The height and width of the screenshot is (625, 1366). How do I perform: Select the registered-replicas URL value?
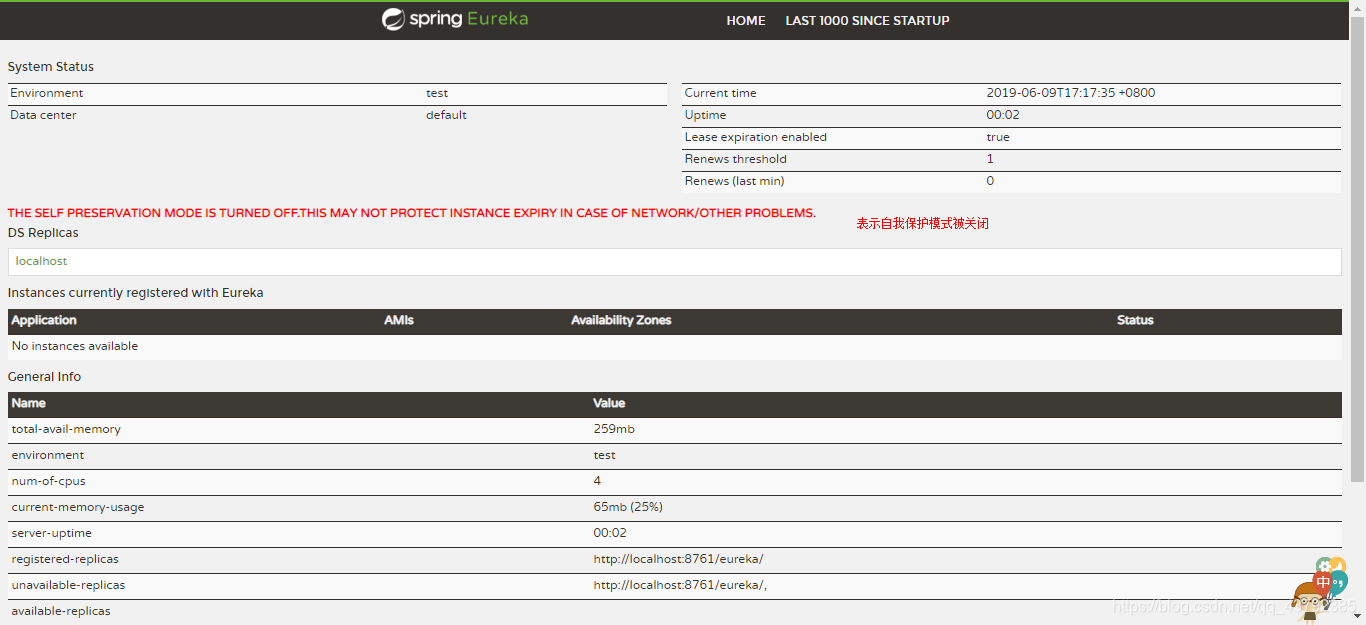[678, 559]
